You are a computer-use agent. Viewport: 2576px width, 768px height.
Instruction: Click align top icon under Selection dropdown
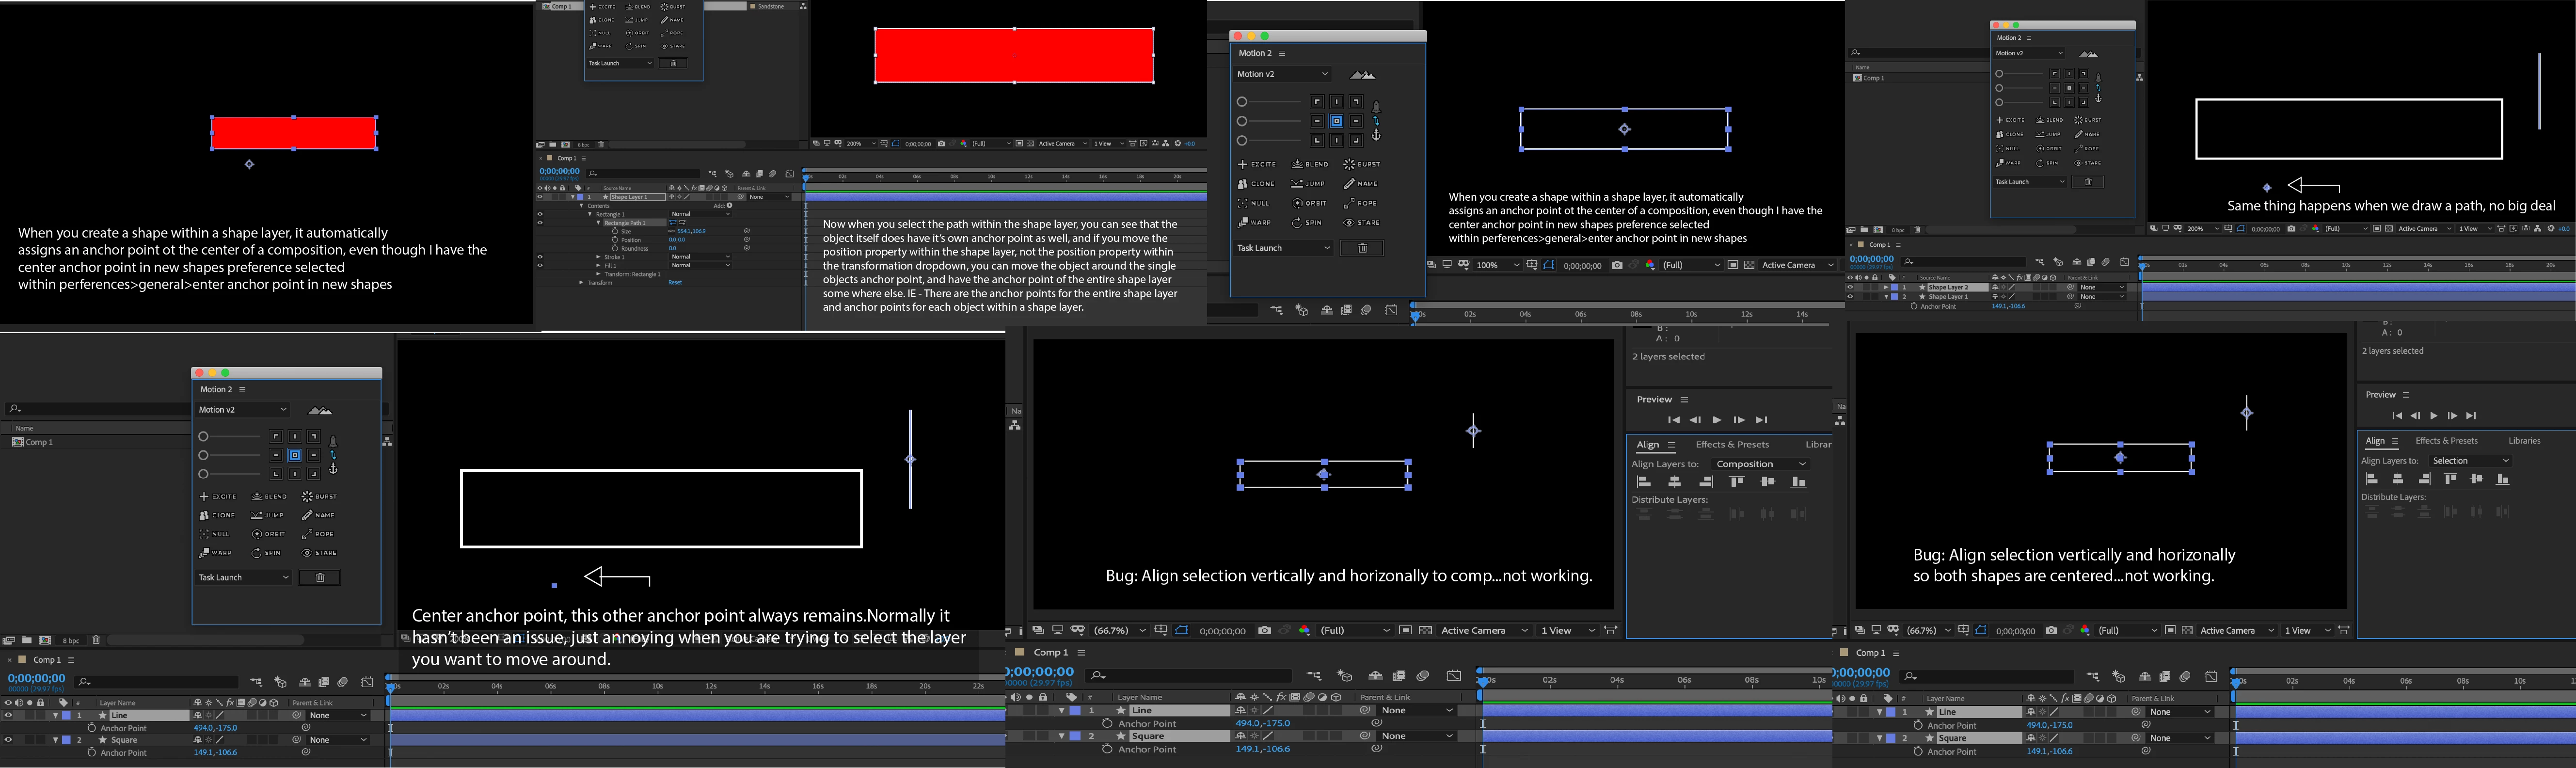[x=2450, y=479]
